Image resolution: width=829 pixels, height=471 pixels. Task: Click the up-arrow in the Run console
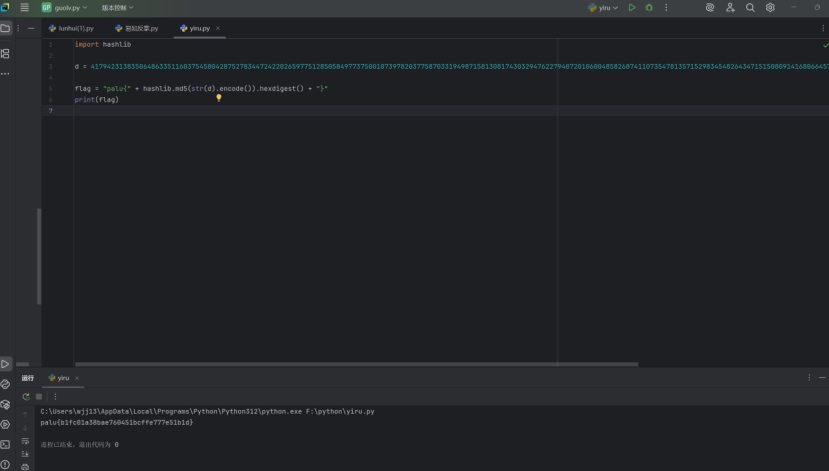(25, 414)
